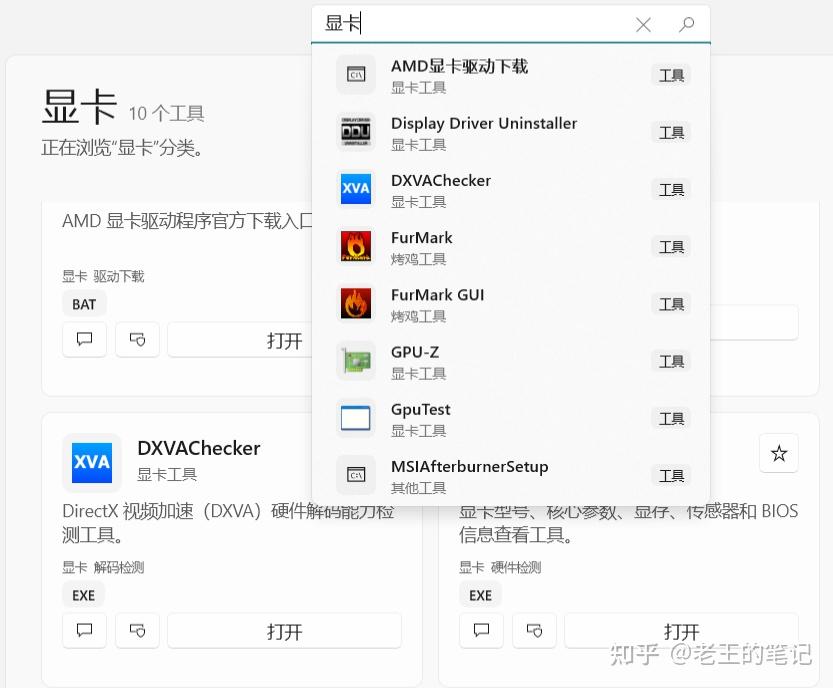833x688 pixels.
Task: Choose the GpuTest search result title
Action: (421, 410)
